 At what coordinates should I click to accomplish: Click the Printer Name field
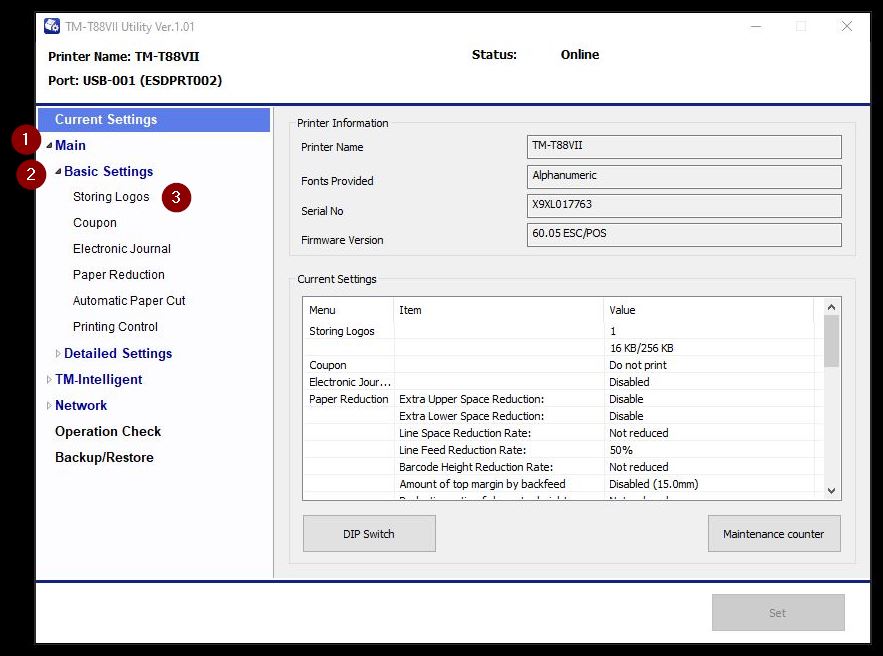(684, 146)
